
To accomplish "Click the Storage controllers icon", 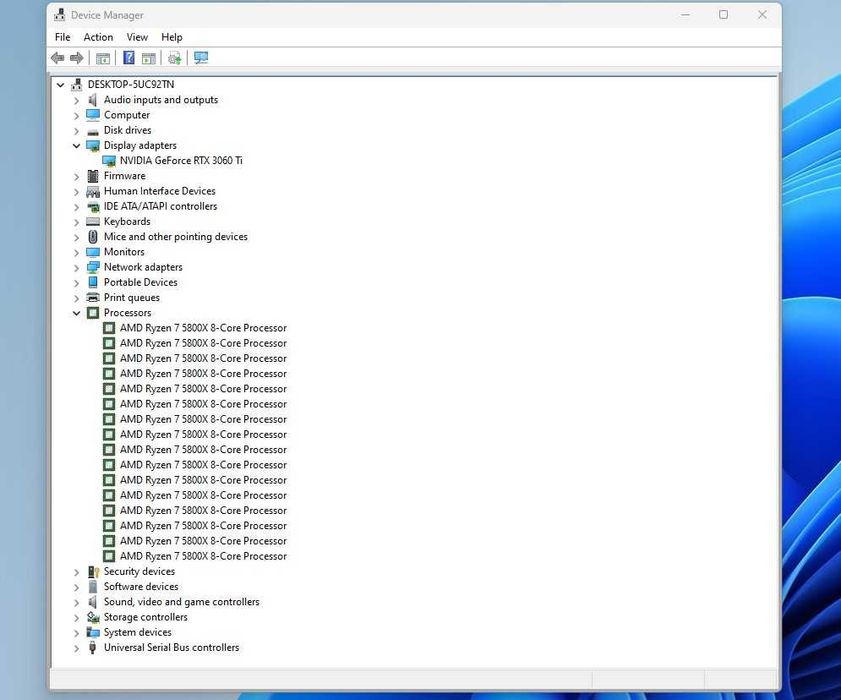I will [x=93, y=617].
